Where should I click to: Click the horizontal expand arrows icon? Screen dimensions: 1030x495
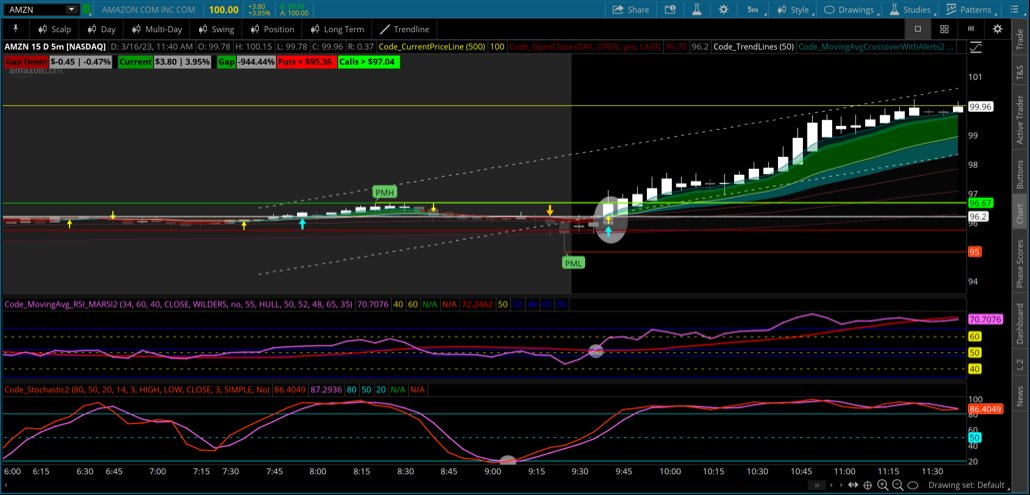coord(853,486)
